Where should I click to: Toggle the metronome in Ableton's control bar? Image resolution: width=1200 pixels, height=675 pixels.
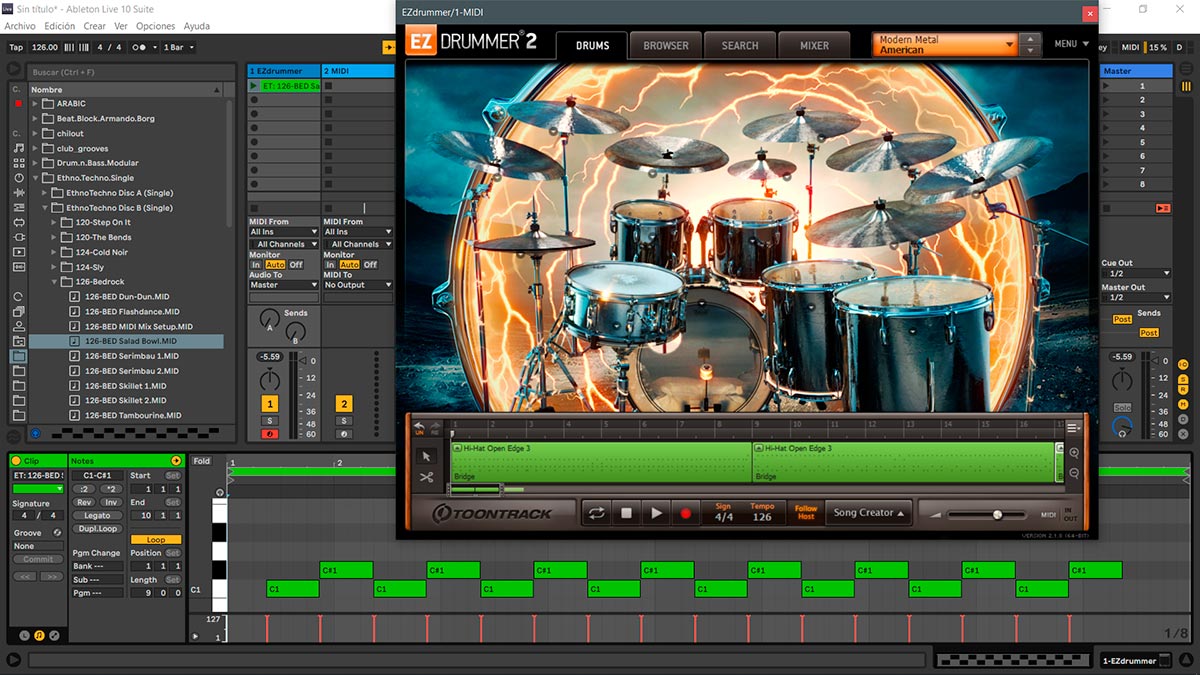(142, 47)
